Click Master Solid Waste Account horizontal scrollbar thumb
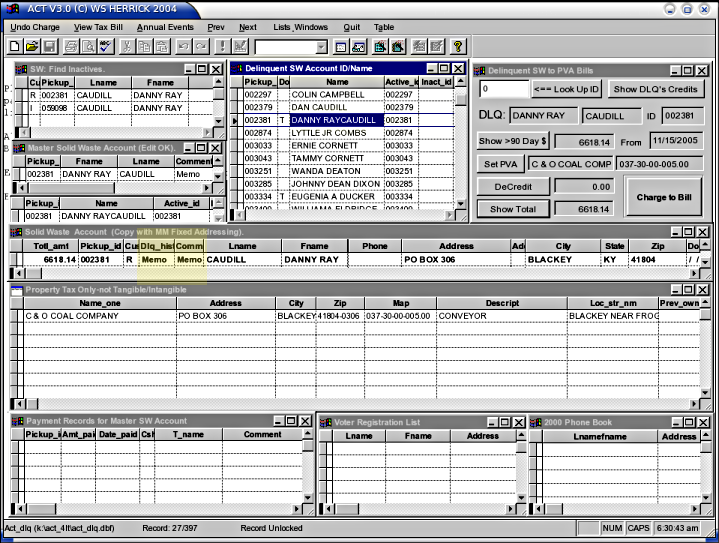The image size is (719, 543). pos(70,188)
